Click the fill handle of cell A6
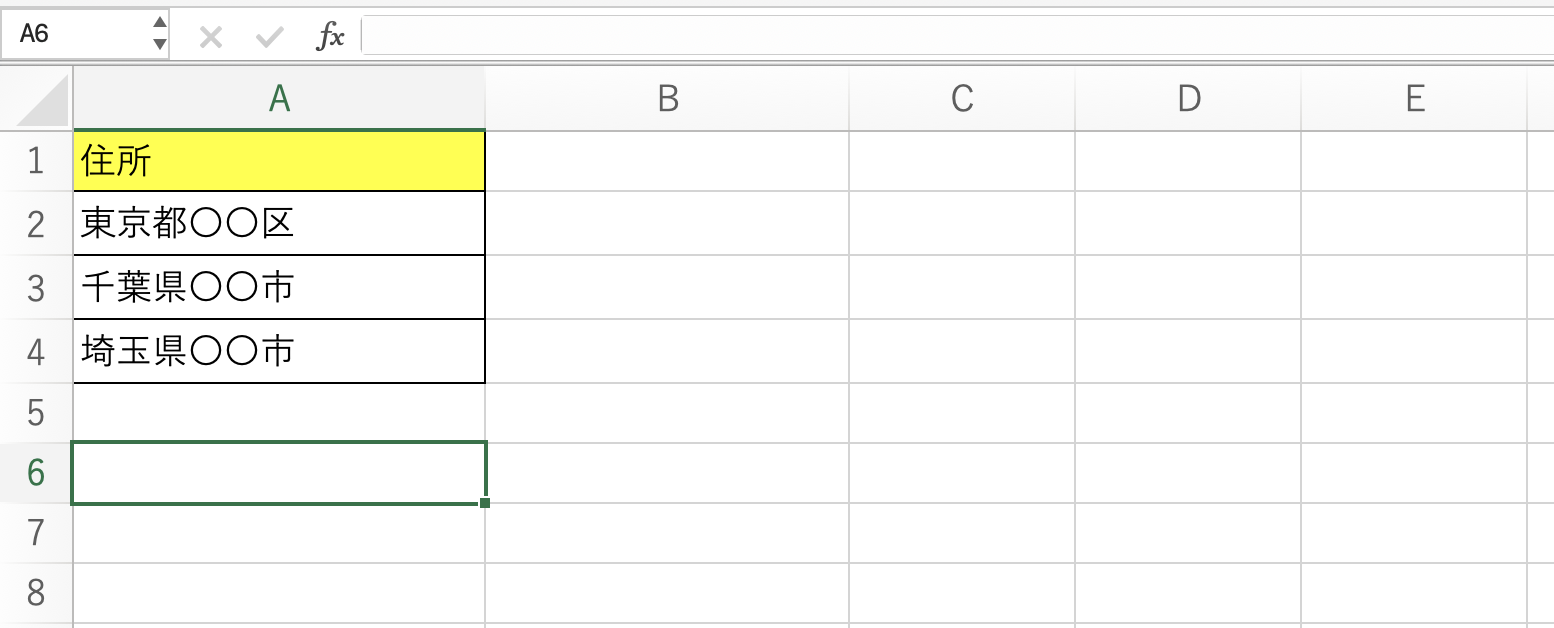 (485, 502)
